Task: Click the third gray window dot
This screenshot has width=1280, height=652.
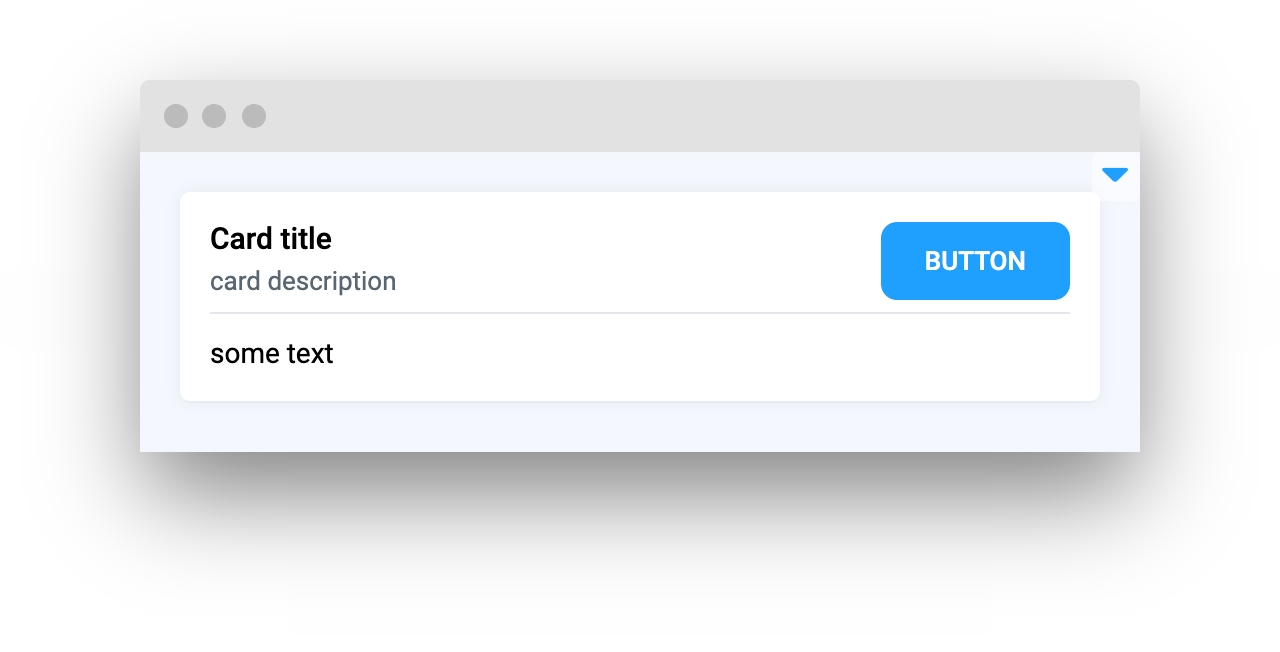Action: (254, 116)
